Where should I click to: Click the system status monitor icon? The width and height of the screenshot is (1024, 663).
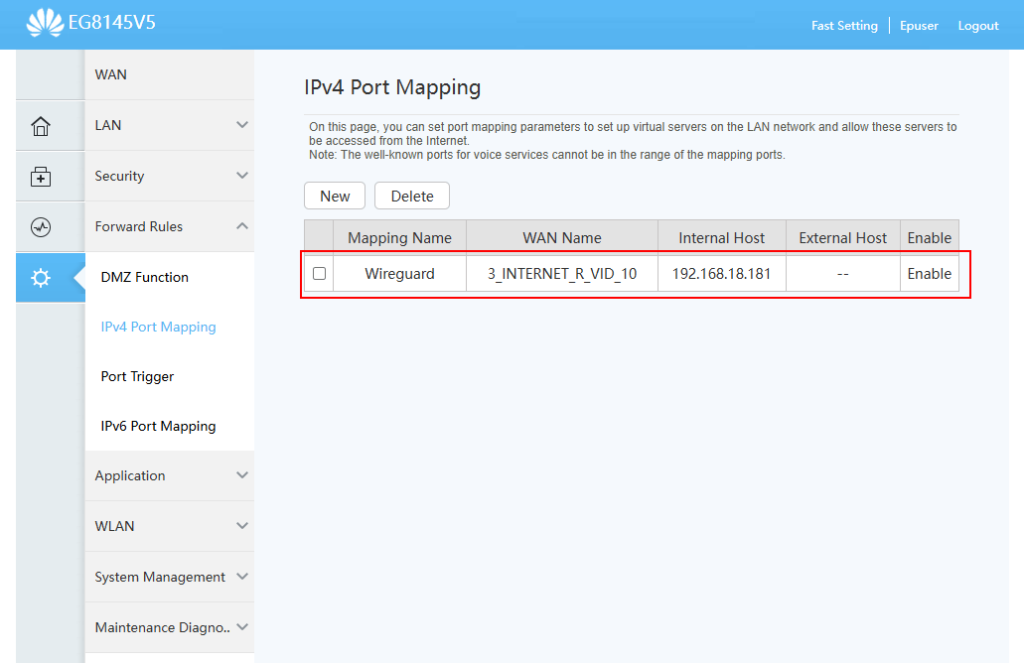pos(41,227)
